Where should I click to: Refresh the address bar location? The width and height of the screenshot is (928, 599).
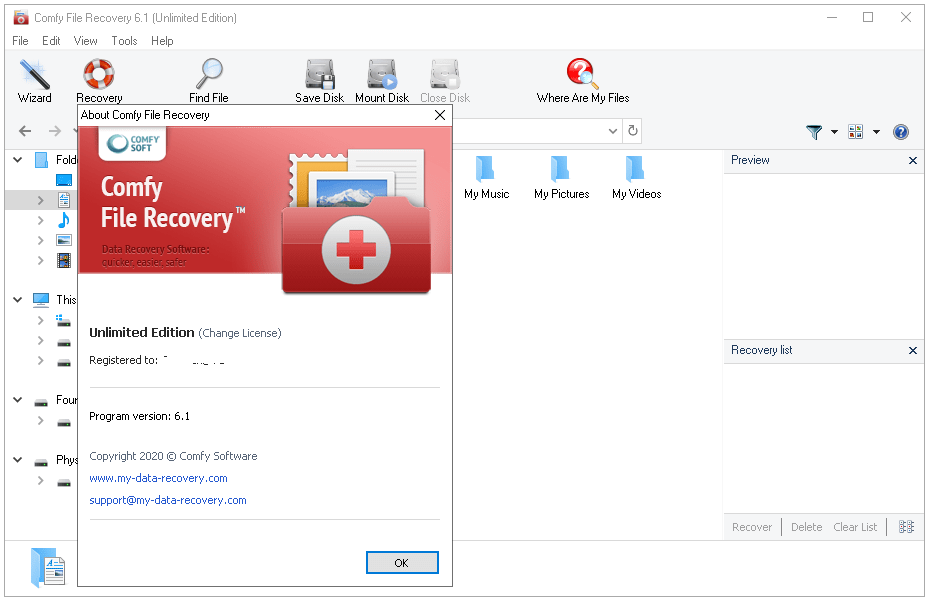point(633,131)
